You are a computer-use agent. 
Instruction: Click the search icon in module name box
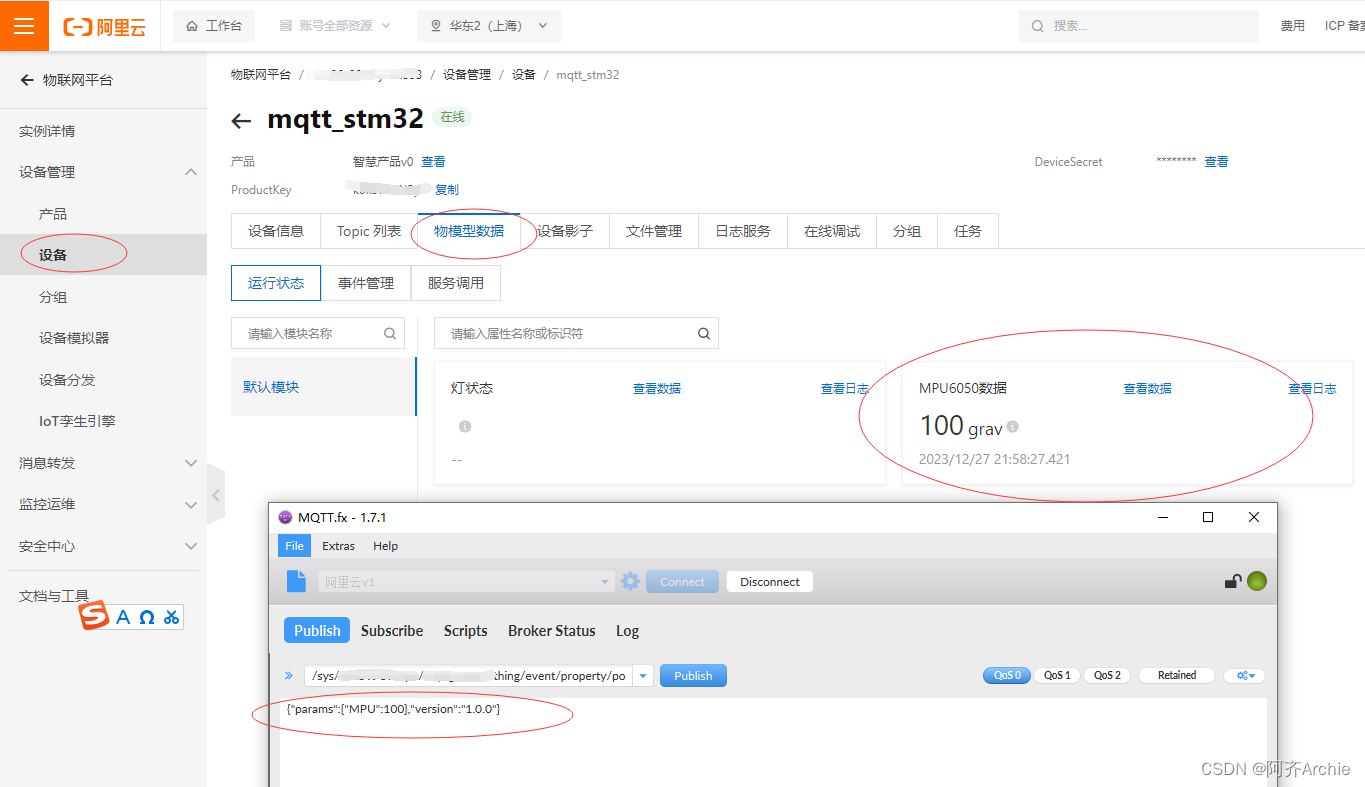[390, 334]
